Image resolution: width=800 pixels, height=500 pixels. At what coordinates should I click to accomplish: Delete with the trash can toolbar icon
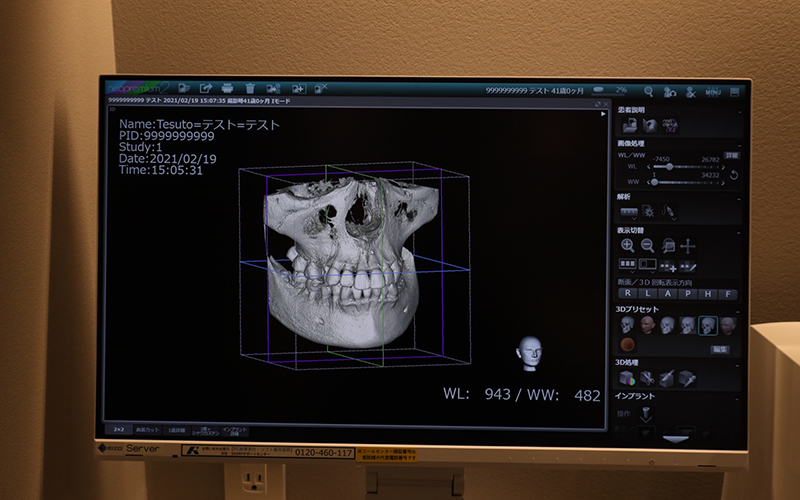(x=249, y=88)
